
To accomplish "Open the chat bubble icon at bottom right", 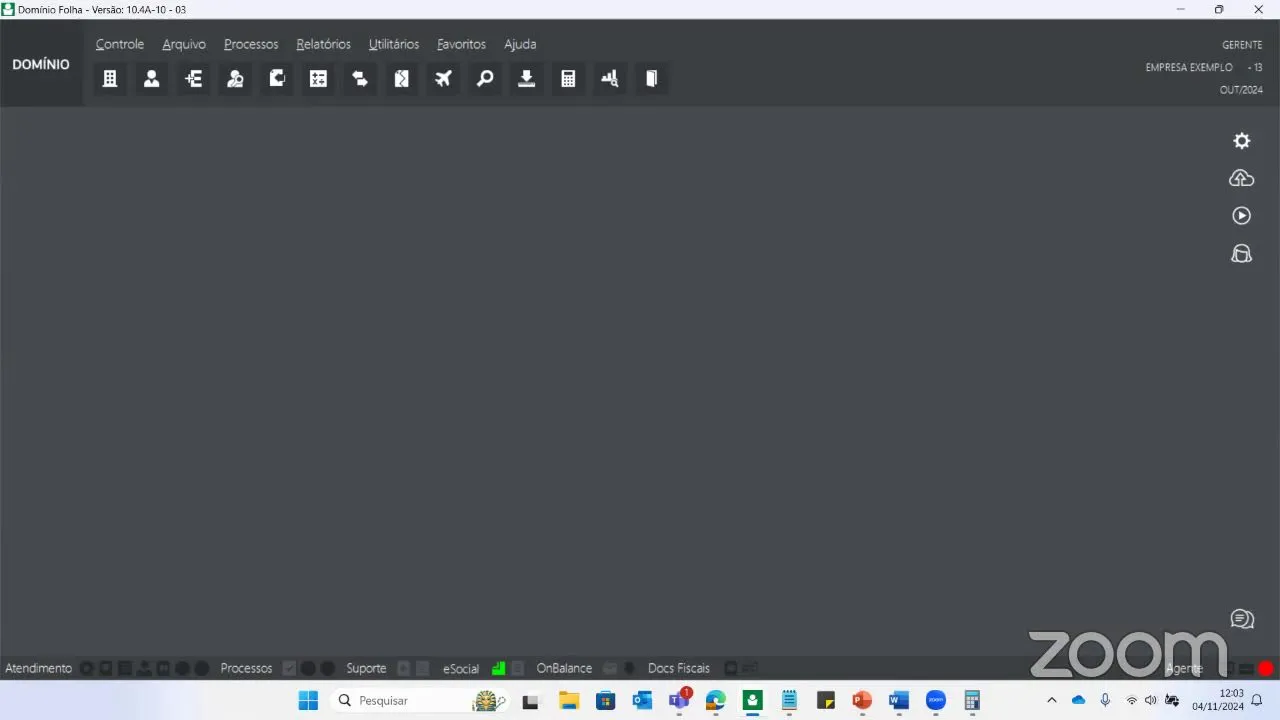I will point(1242,620).
